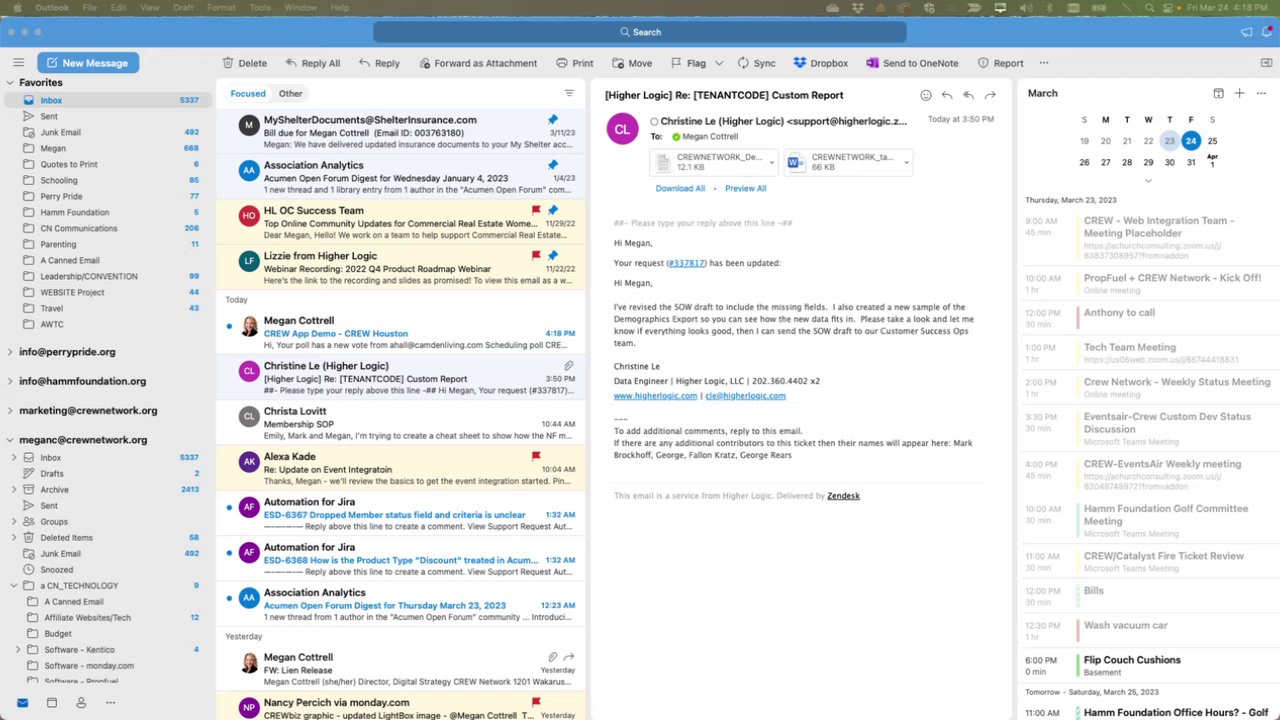Select the Other tab

click(x=291, y=93)
